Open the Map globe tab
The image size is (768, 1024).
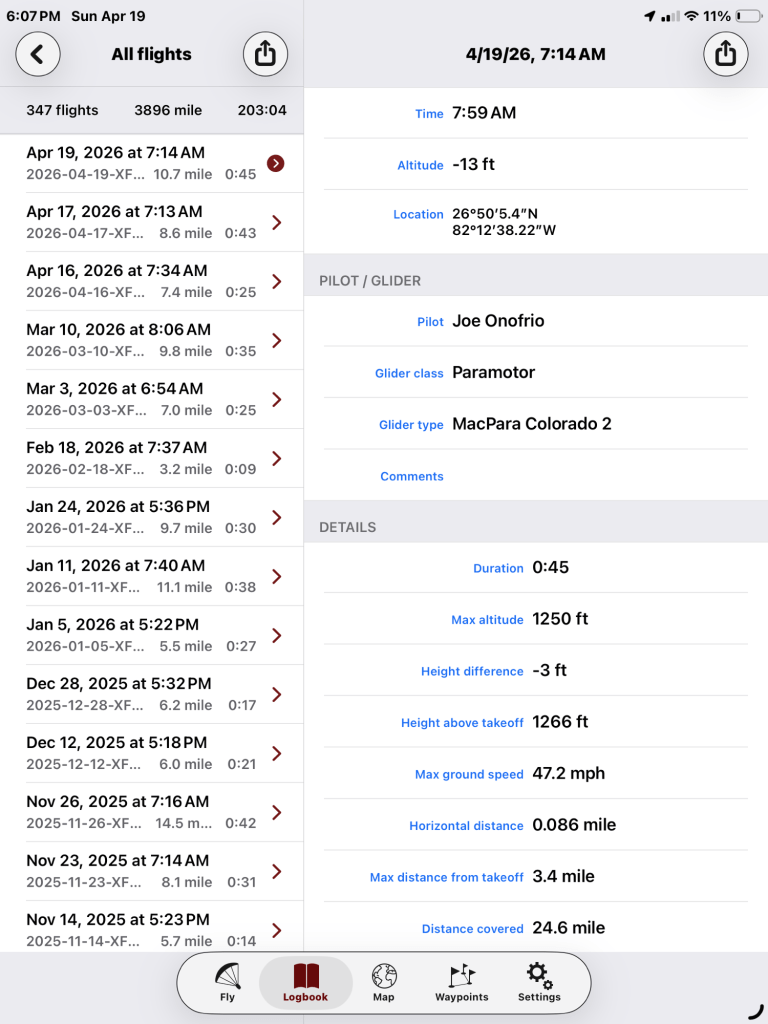point(383,982)
